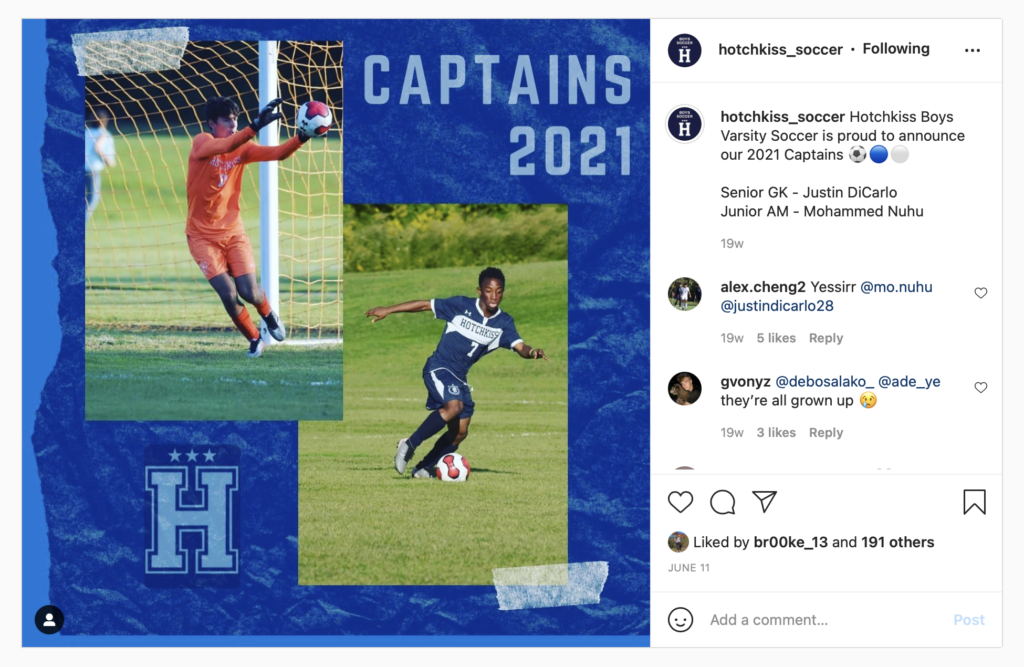Save post with the bookmark icon

tap(974, 502)
